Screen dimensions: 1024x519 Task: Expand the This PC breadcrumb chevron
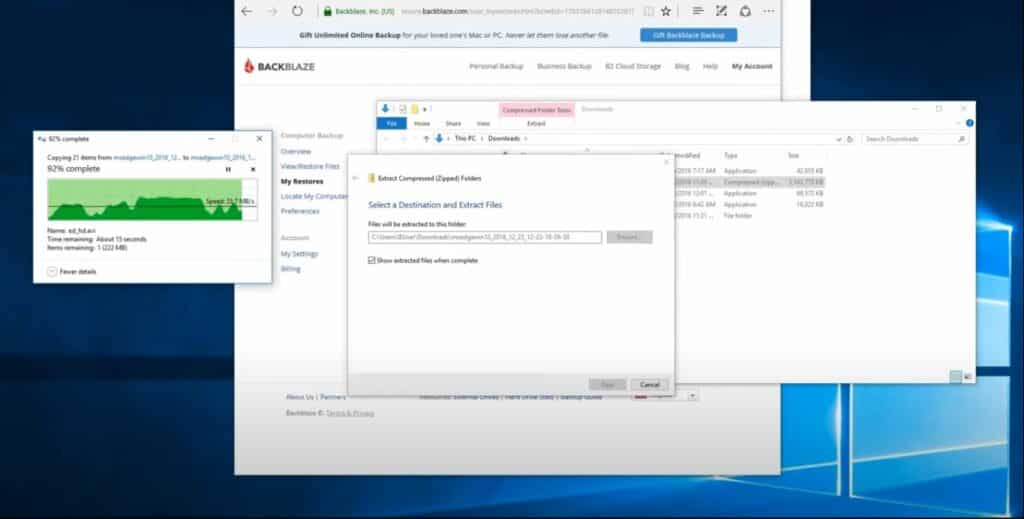click(x=482, y=138)
